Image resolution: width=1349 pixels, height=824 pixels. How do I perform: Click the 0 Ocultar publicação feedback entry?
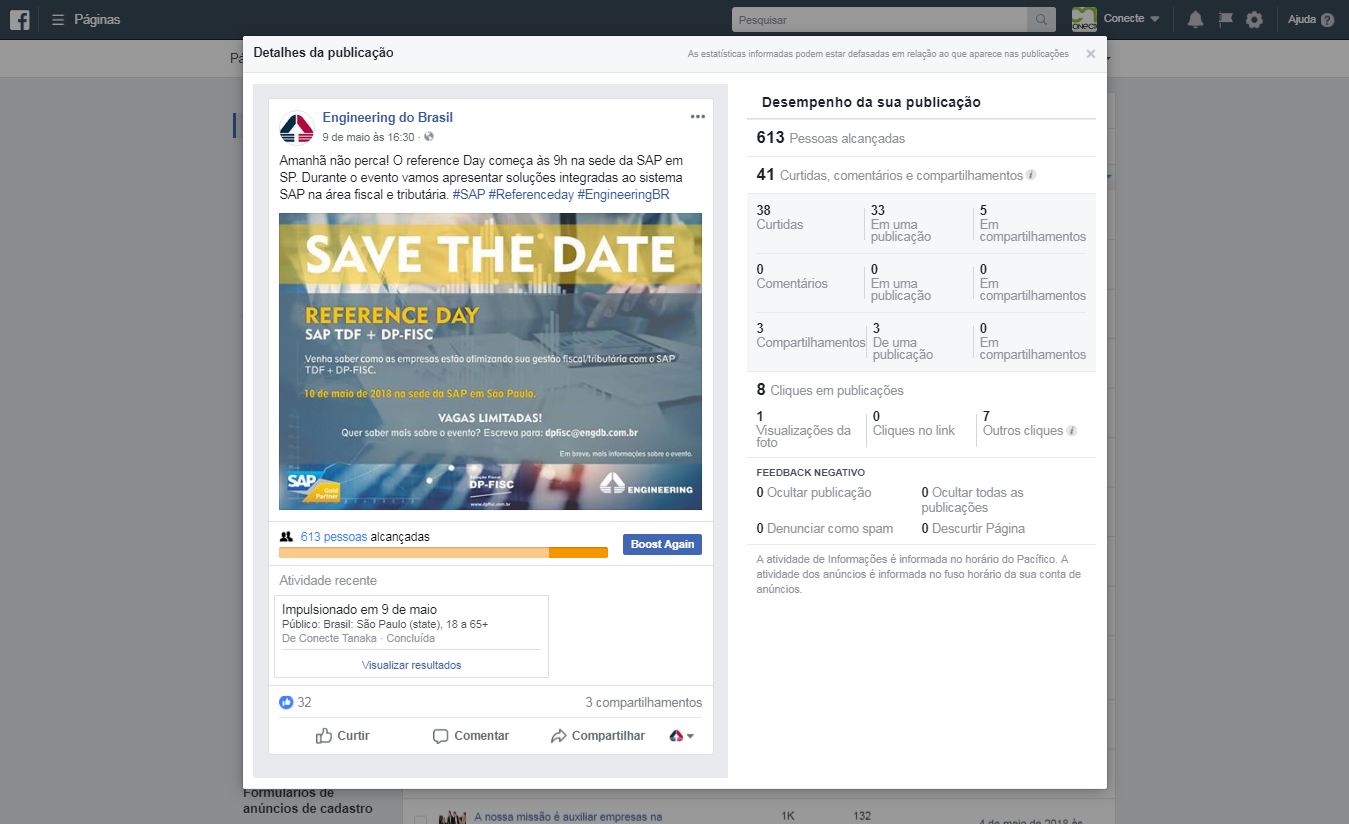[814, 492]
